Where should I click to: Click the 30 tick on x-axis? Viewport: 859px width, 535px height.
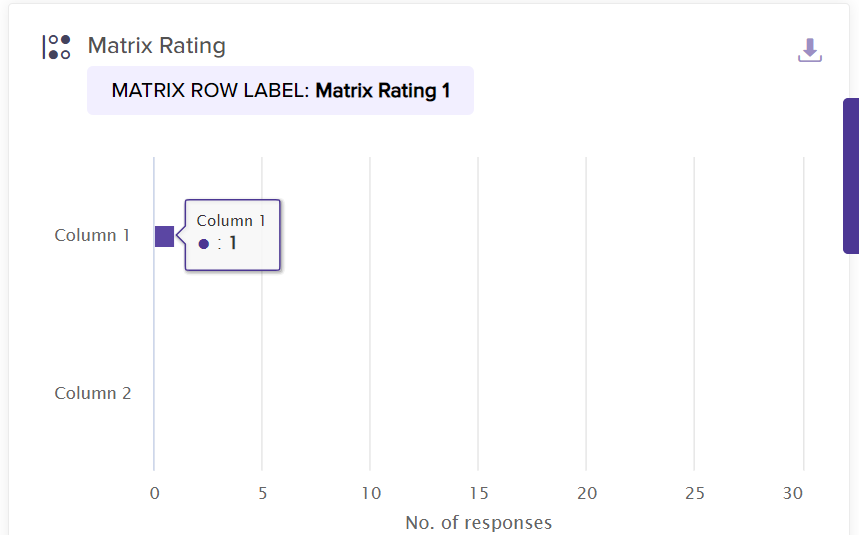pyautogui.click(x=793, y=493)
